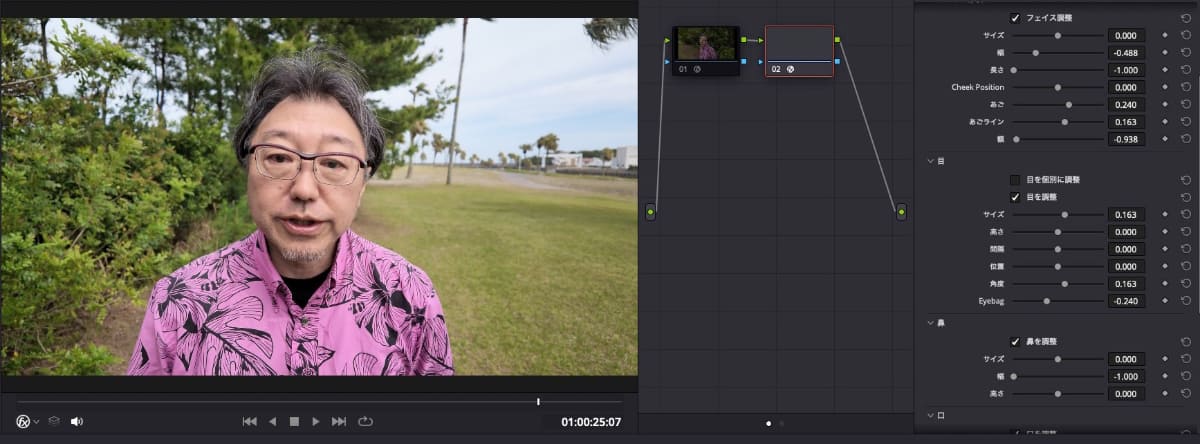Screen dimensions: 1200x444
Task: Edit the 額 value -0.938 field
Action: [x=1126, y=139]
